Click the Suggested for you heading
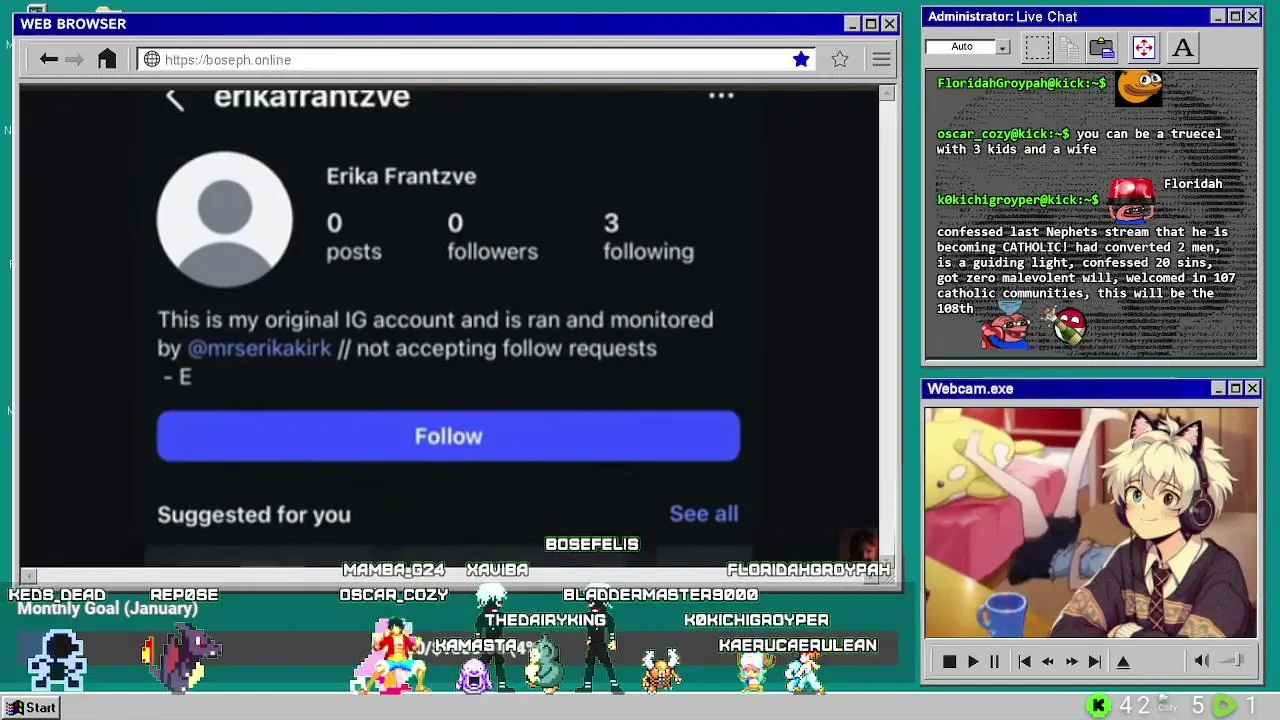This screenshot has height=720, width=1280. (x=254, y=514)
